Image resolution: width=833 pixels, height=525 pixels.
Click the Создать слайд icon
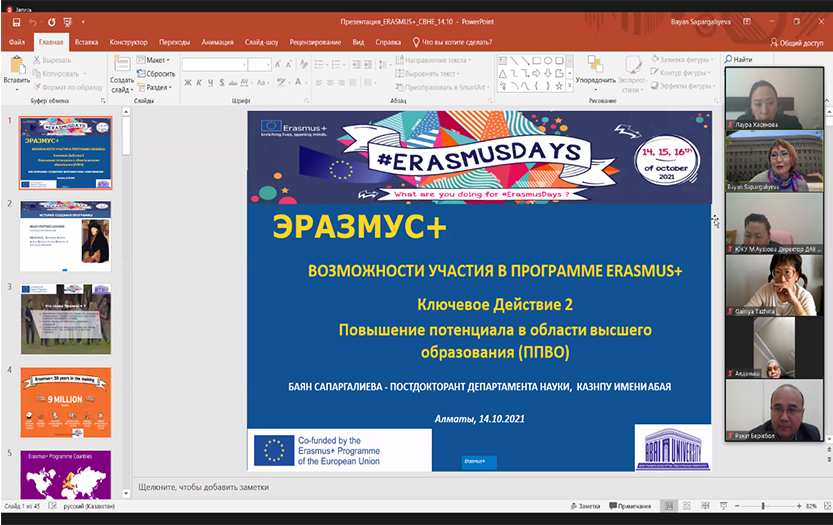[122, 65]
